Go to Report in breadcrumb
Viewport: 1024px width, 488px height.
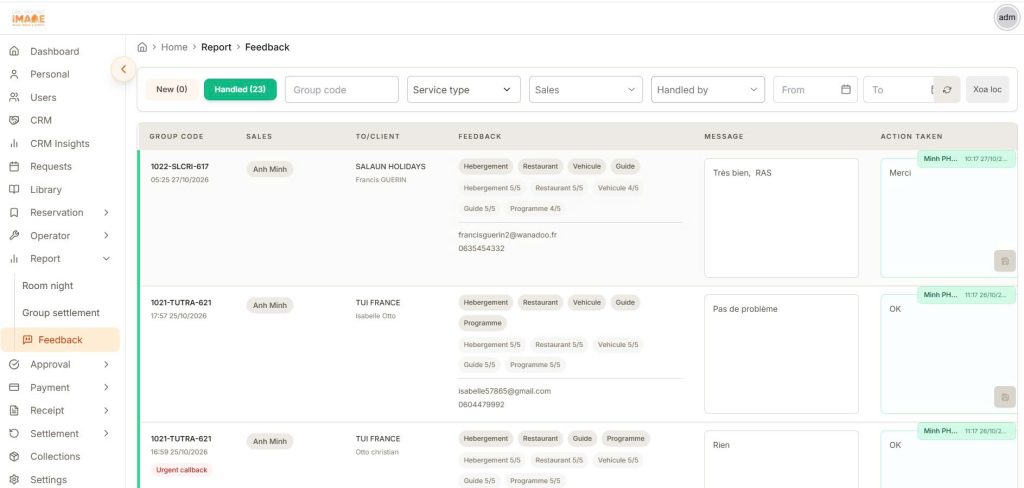click(216, 47)
